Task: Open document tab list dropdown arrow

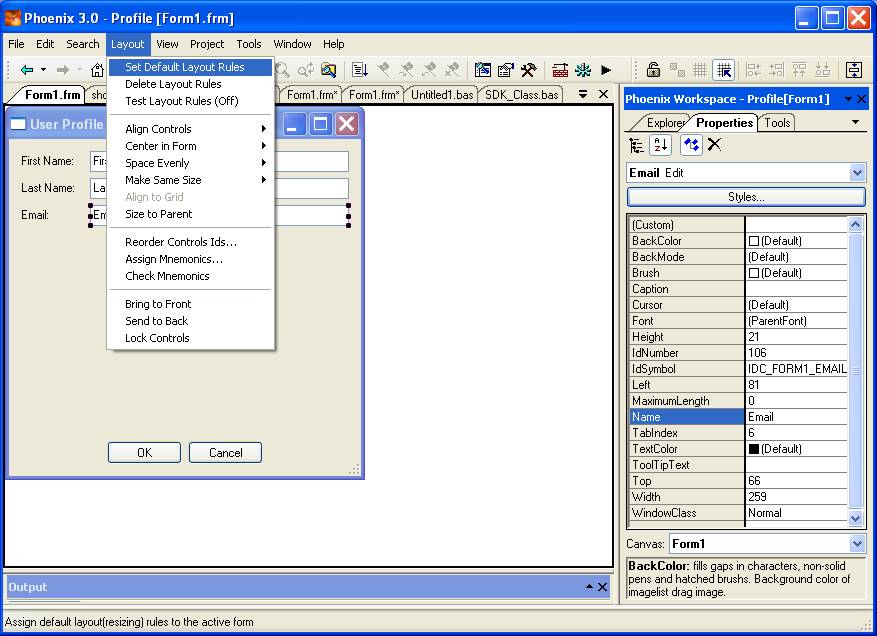Action: [x=582, y=94]
